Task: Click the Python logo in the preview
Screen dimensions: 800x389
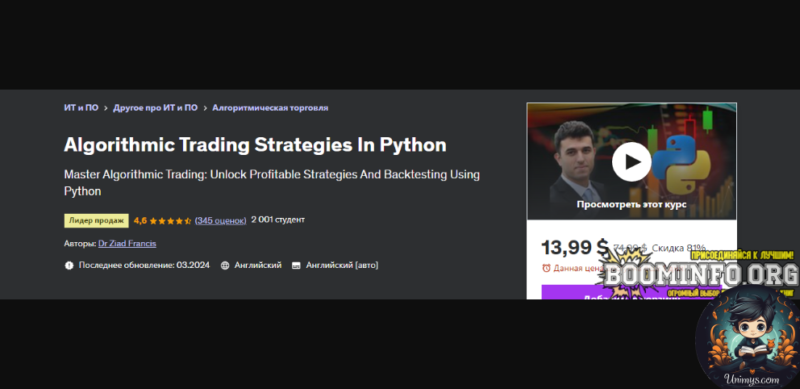Action: coord(681,164)
